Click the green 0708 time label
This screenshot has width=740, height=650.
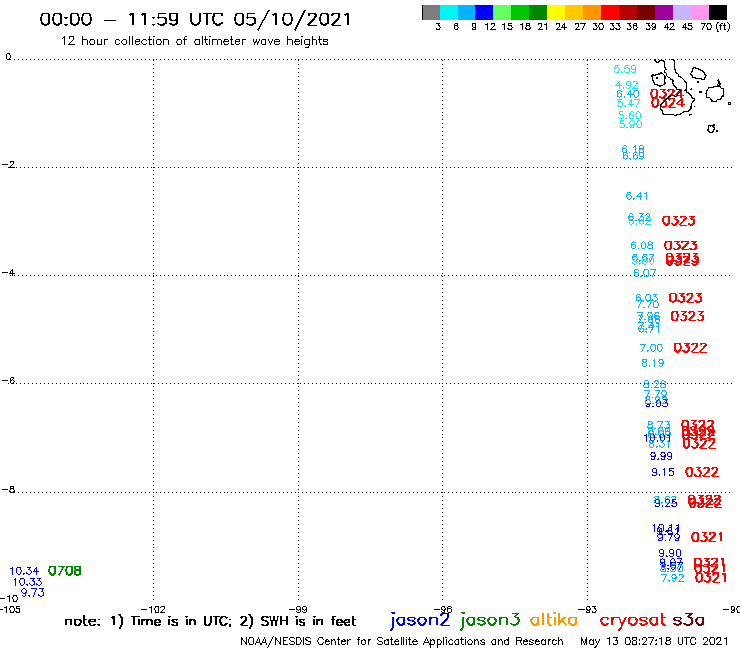(65, 571)
